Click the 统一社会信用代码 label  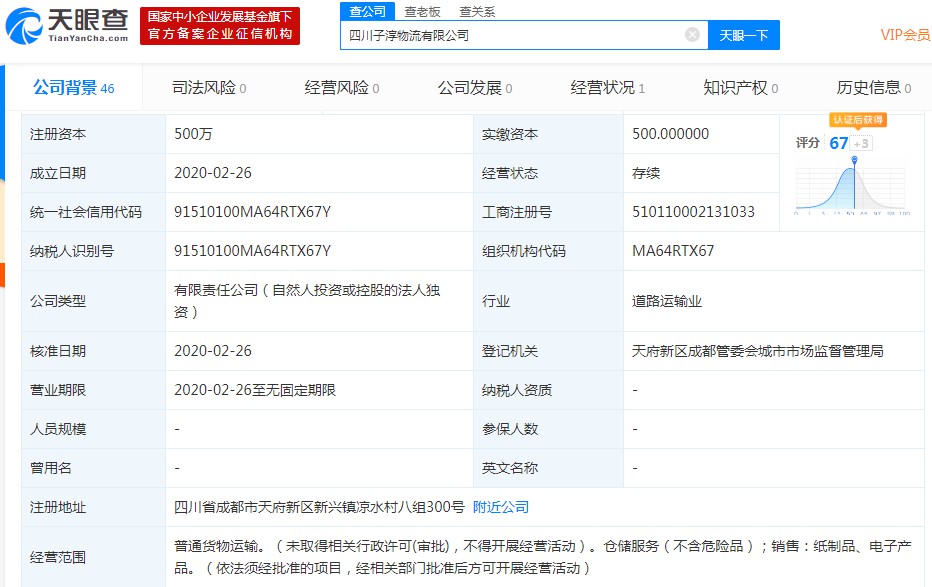click(86, 212)
